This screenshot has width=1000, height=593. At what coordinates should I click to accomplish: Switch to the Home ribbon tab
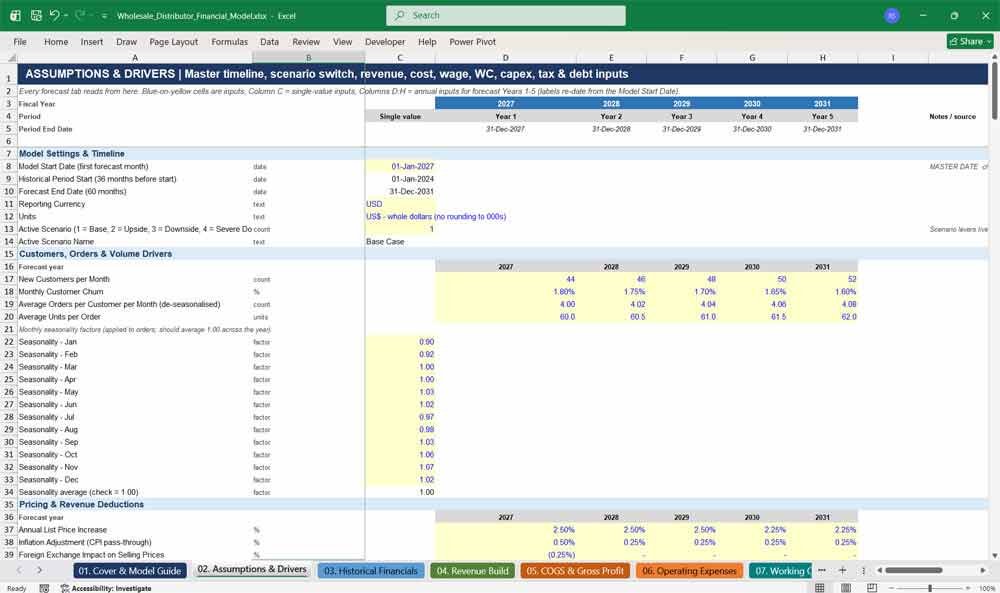[x=56, y=41]
